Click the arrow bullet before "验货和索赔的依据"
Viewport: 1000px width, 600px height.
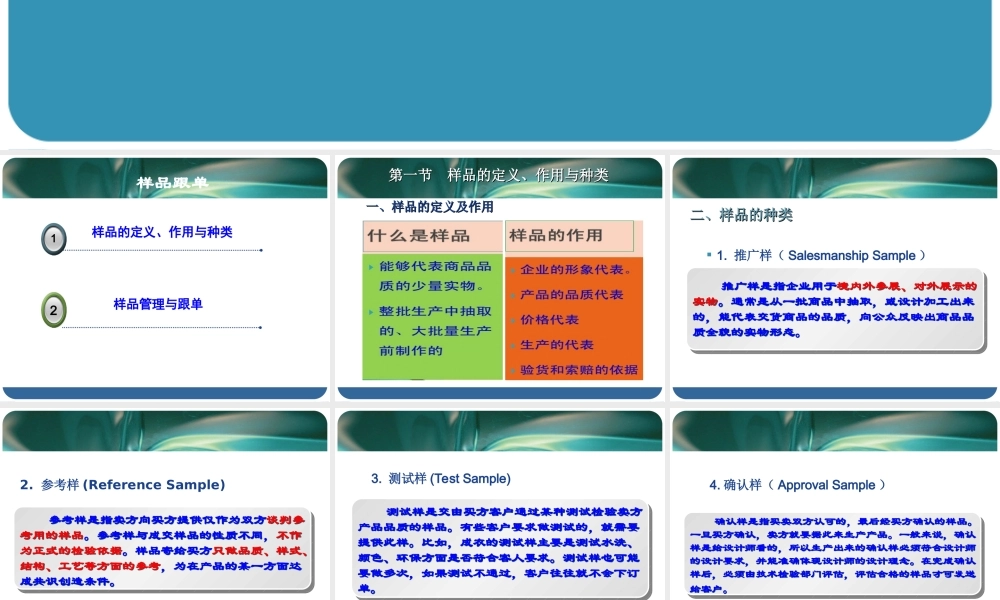coord(512,371)
